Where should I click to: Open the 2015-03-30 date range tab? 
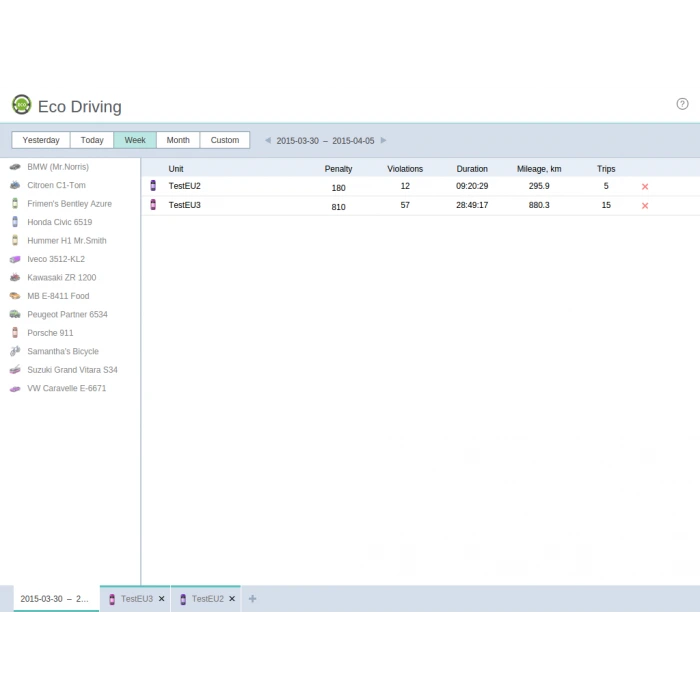pyautogui.click(x=54, y=599)
